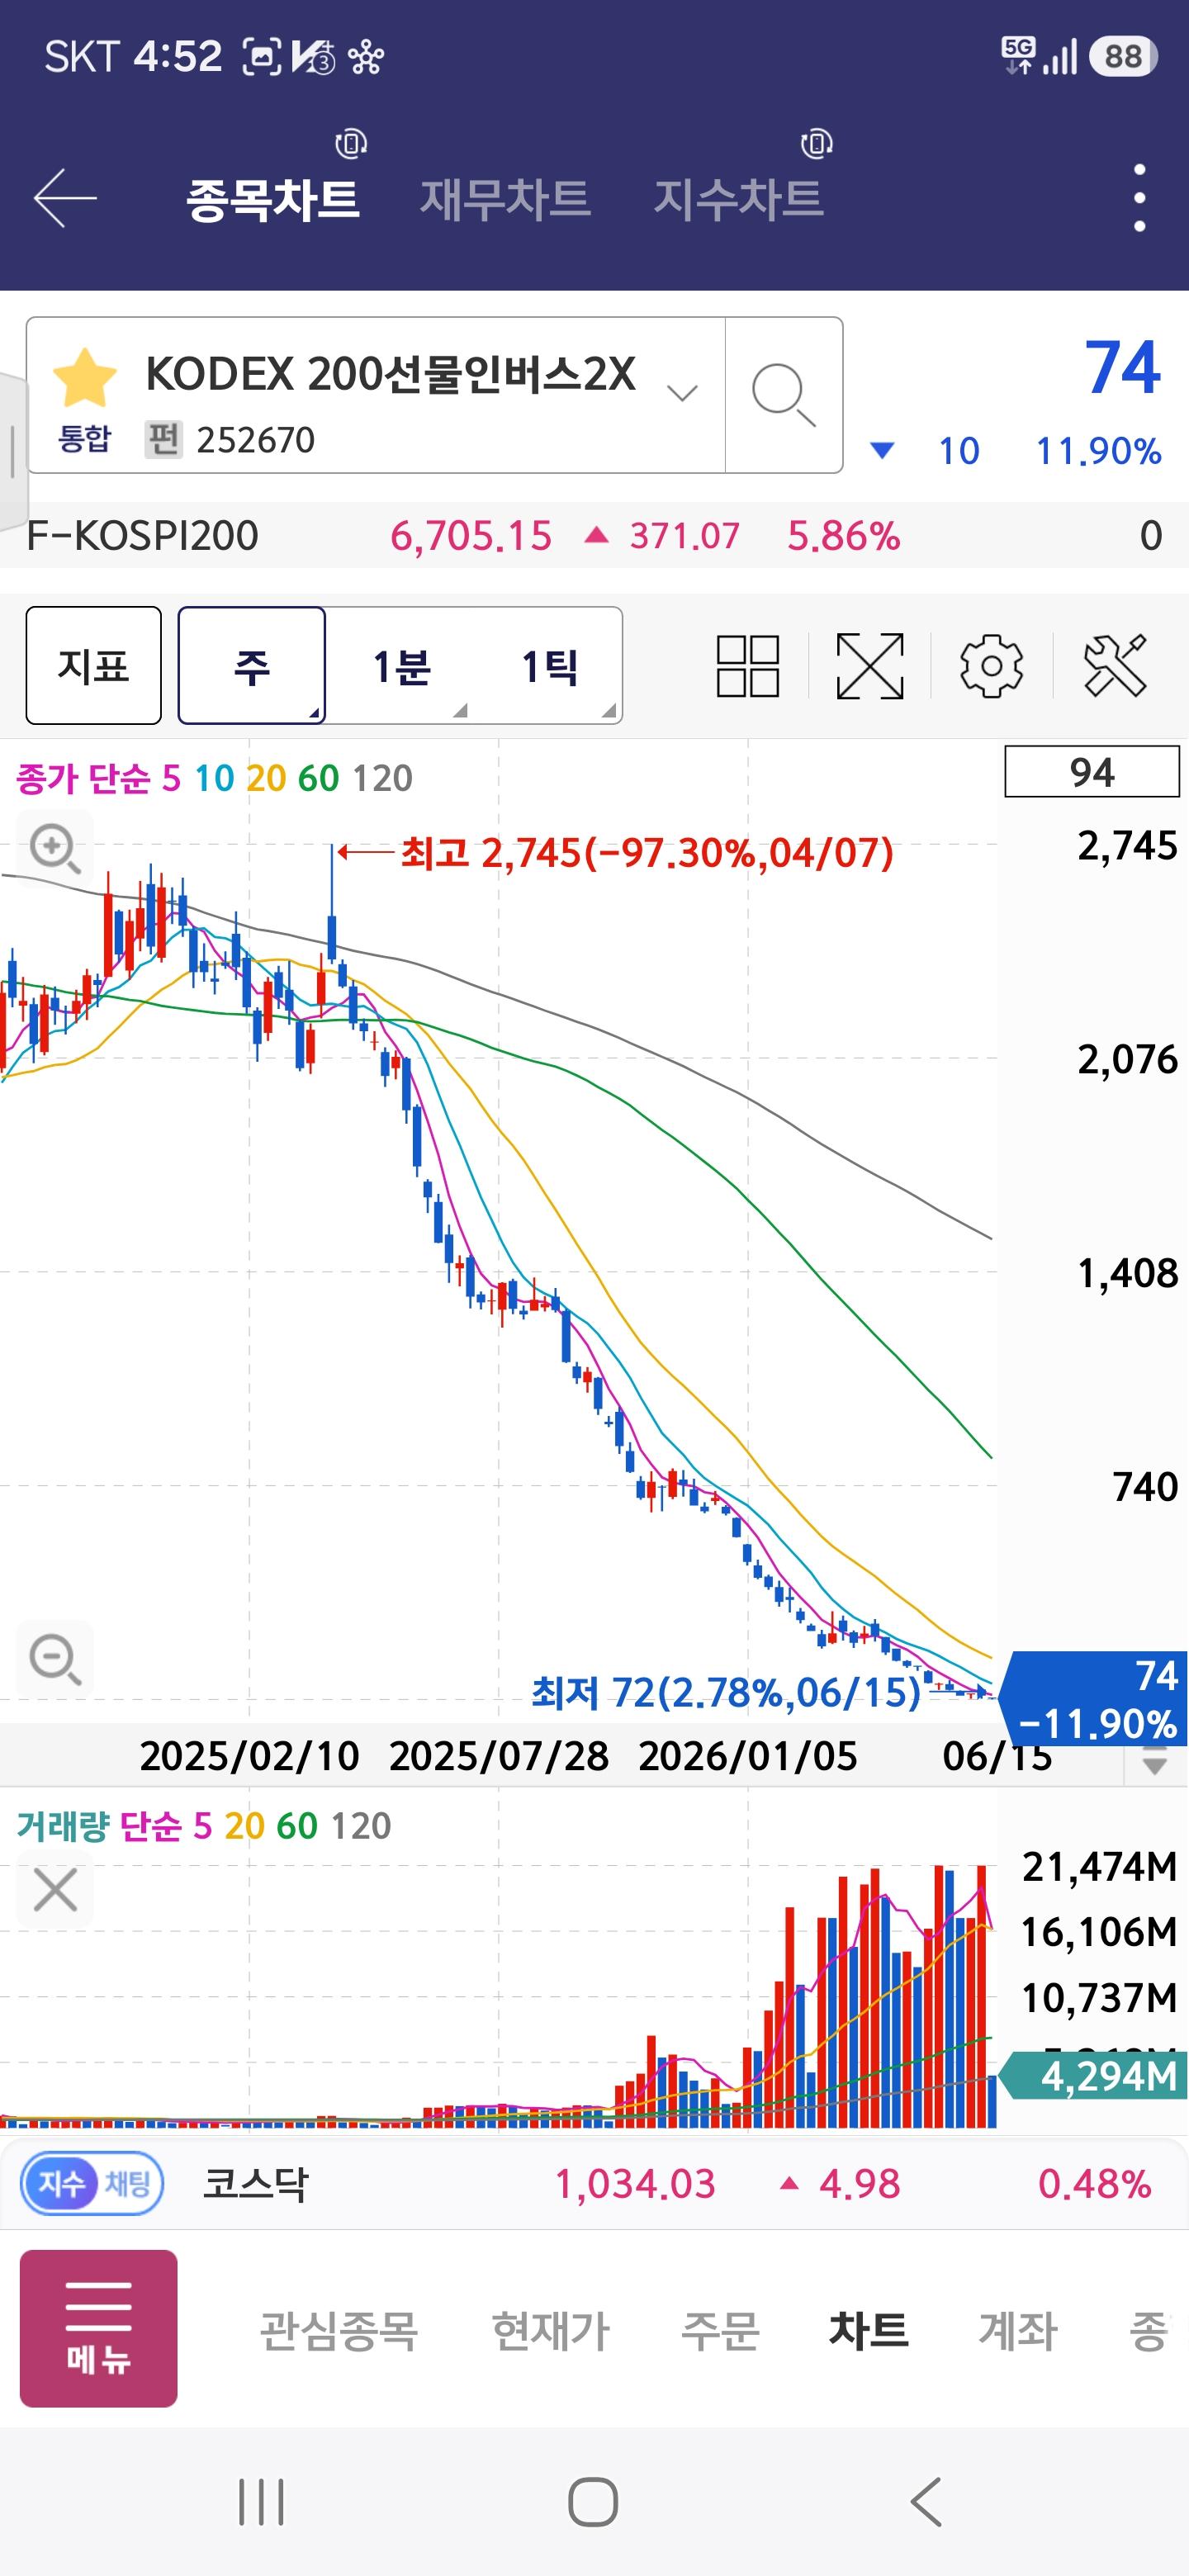This screenshot has height=2576, width=1189.
Task: Open the 메뉴 hamburger button
Action: point(99,2328)
